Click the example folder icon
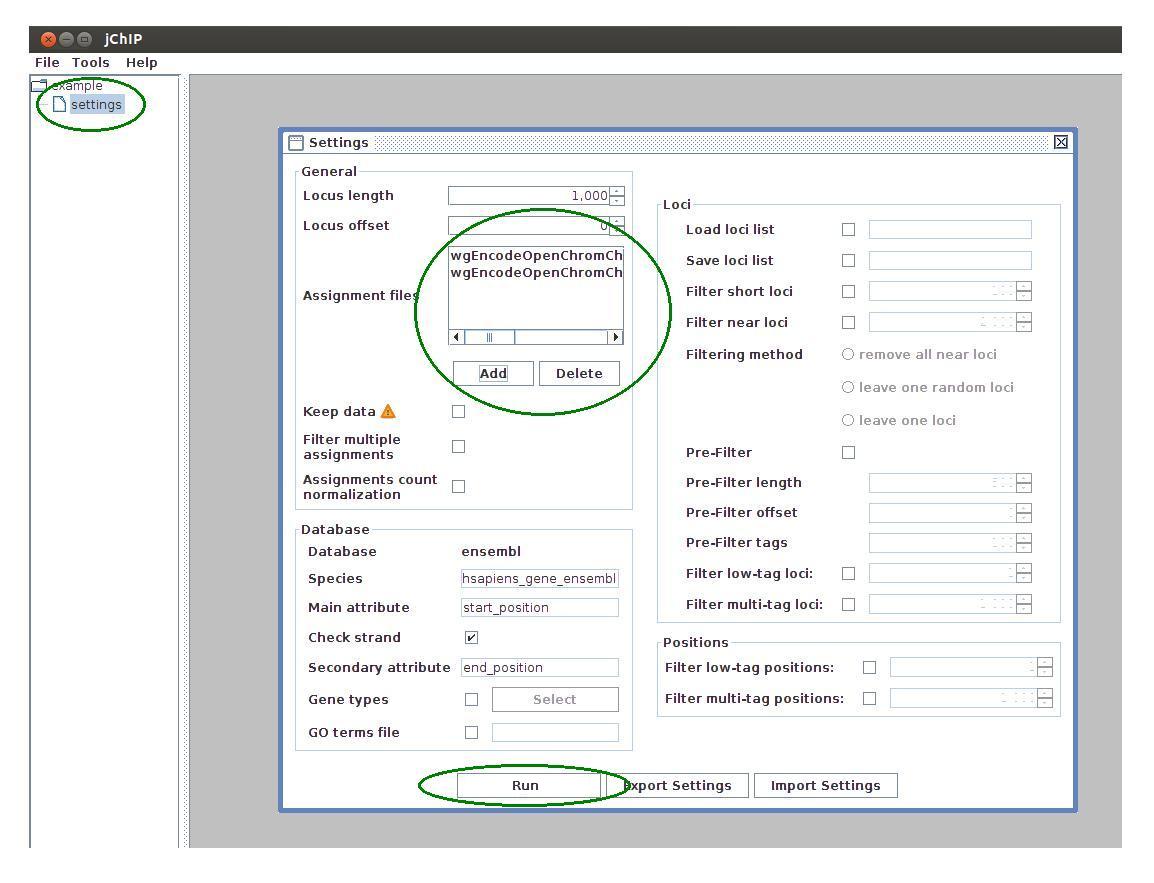This screenshot has height=883, width=1154. coord(39,86)
